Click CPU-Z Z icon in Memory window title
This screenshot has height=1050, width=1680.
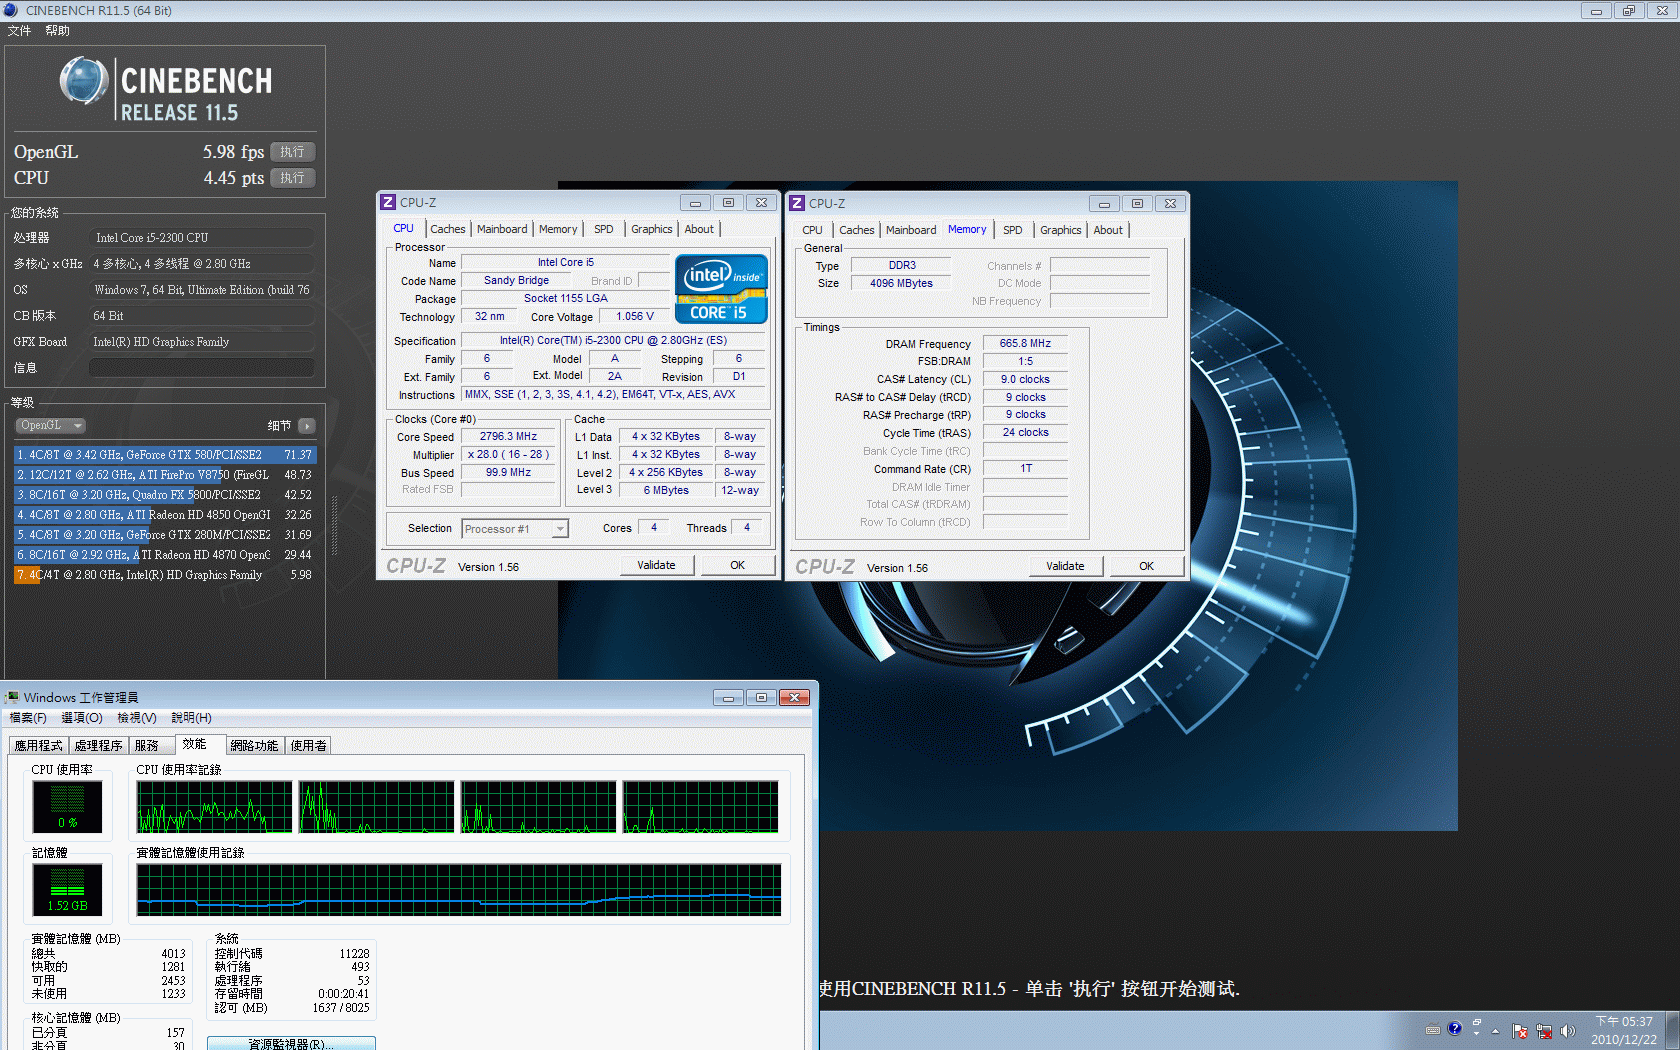(x=797, y=204)
